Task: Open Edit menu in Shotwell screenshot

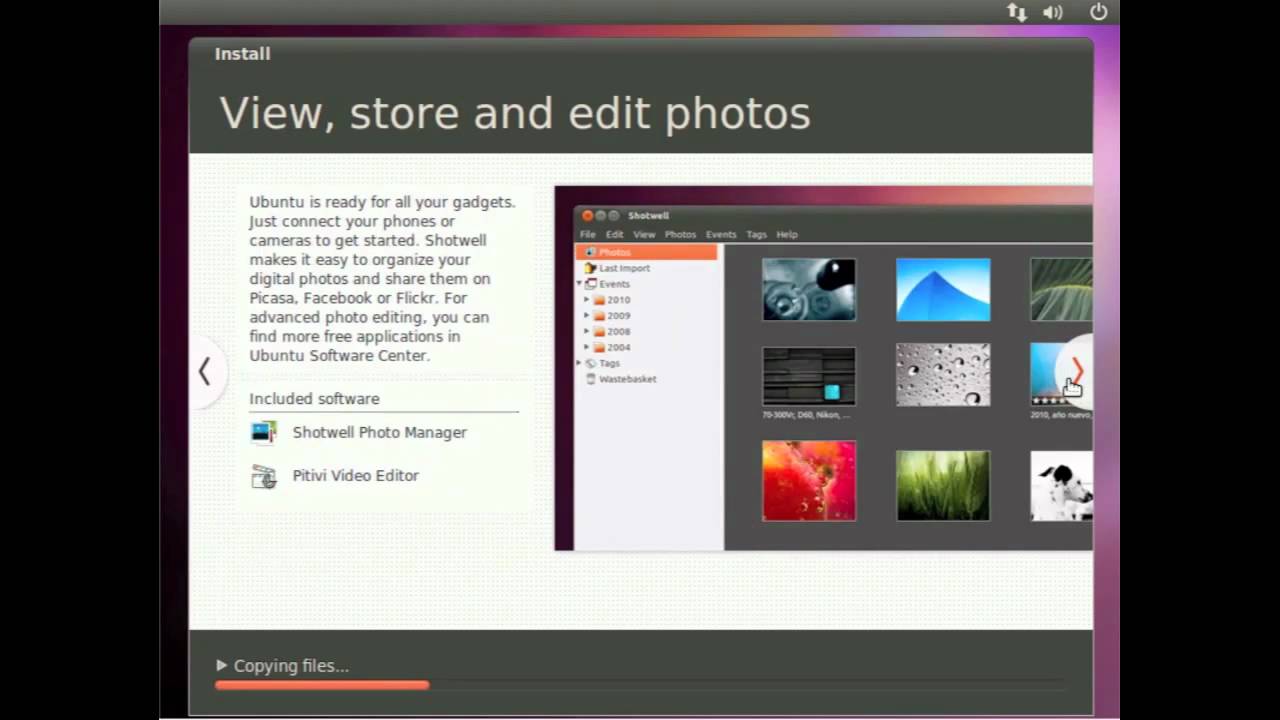Action: click(614, 234)
